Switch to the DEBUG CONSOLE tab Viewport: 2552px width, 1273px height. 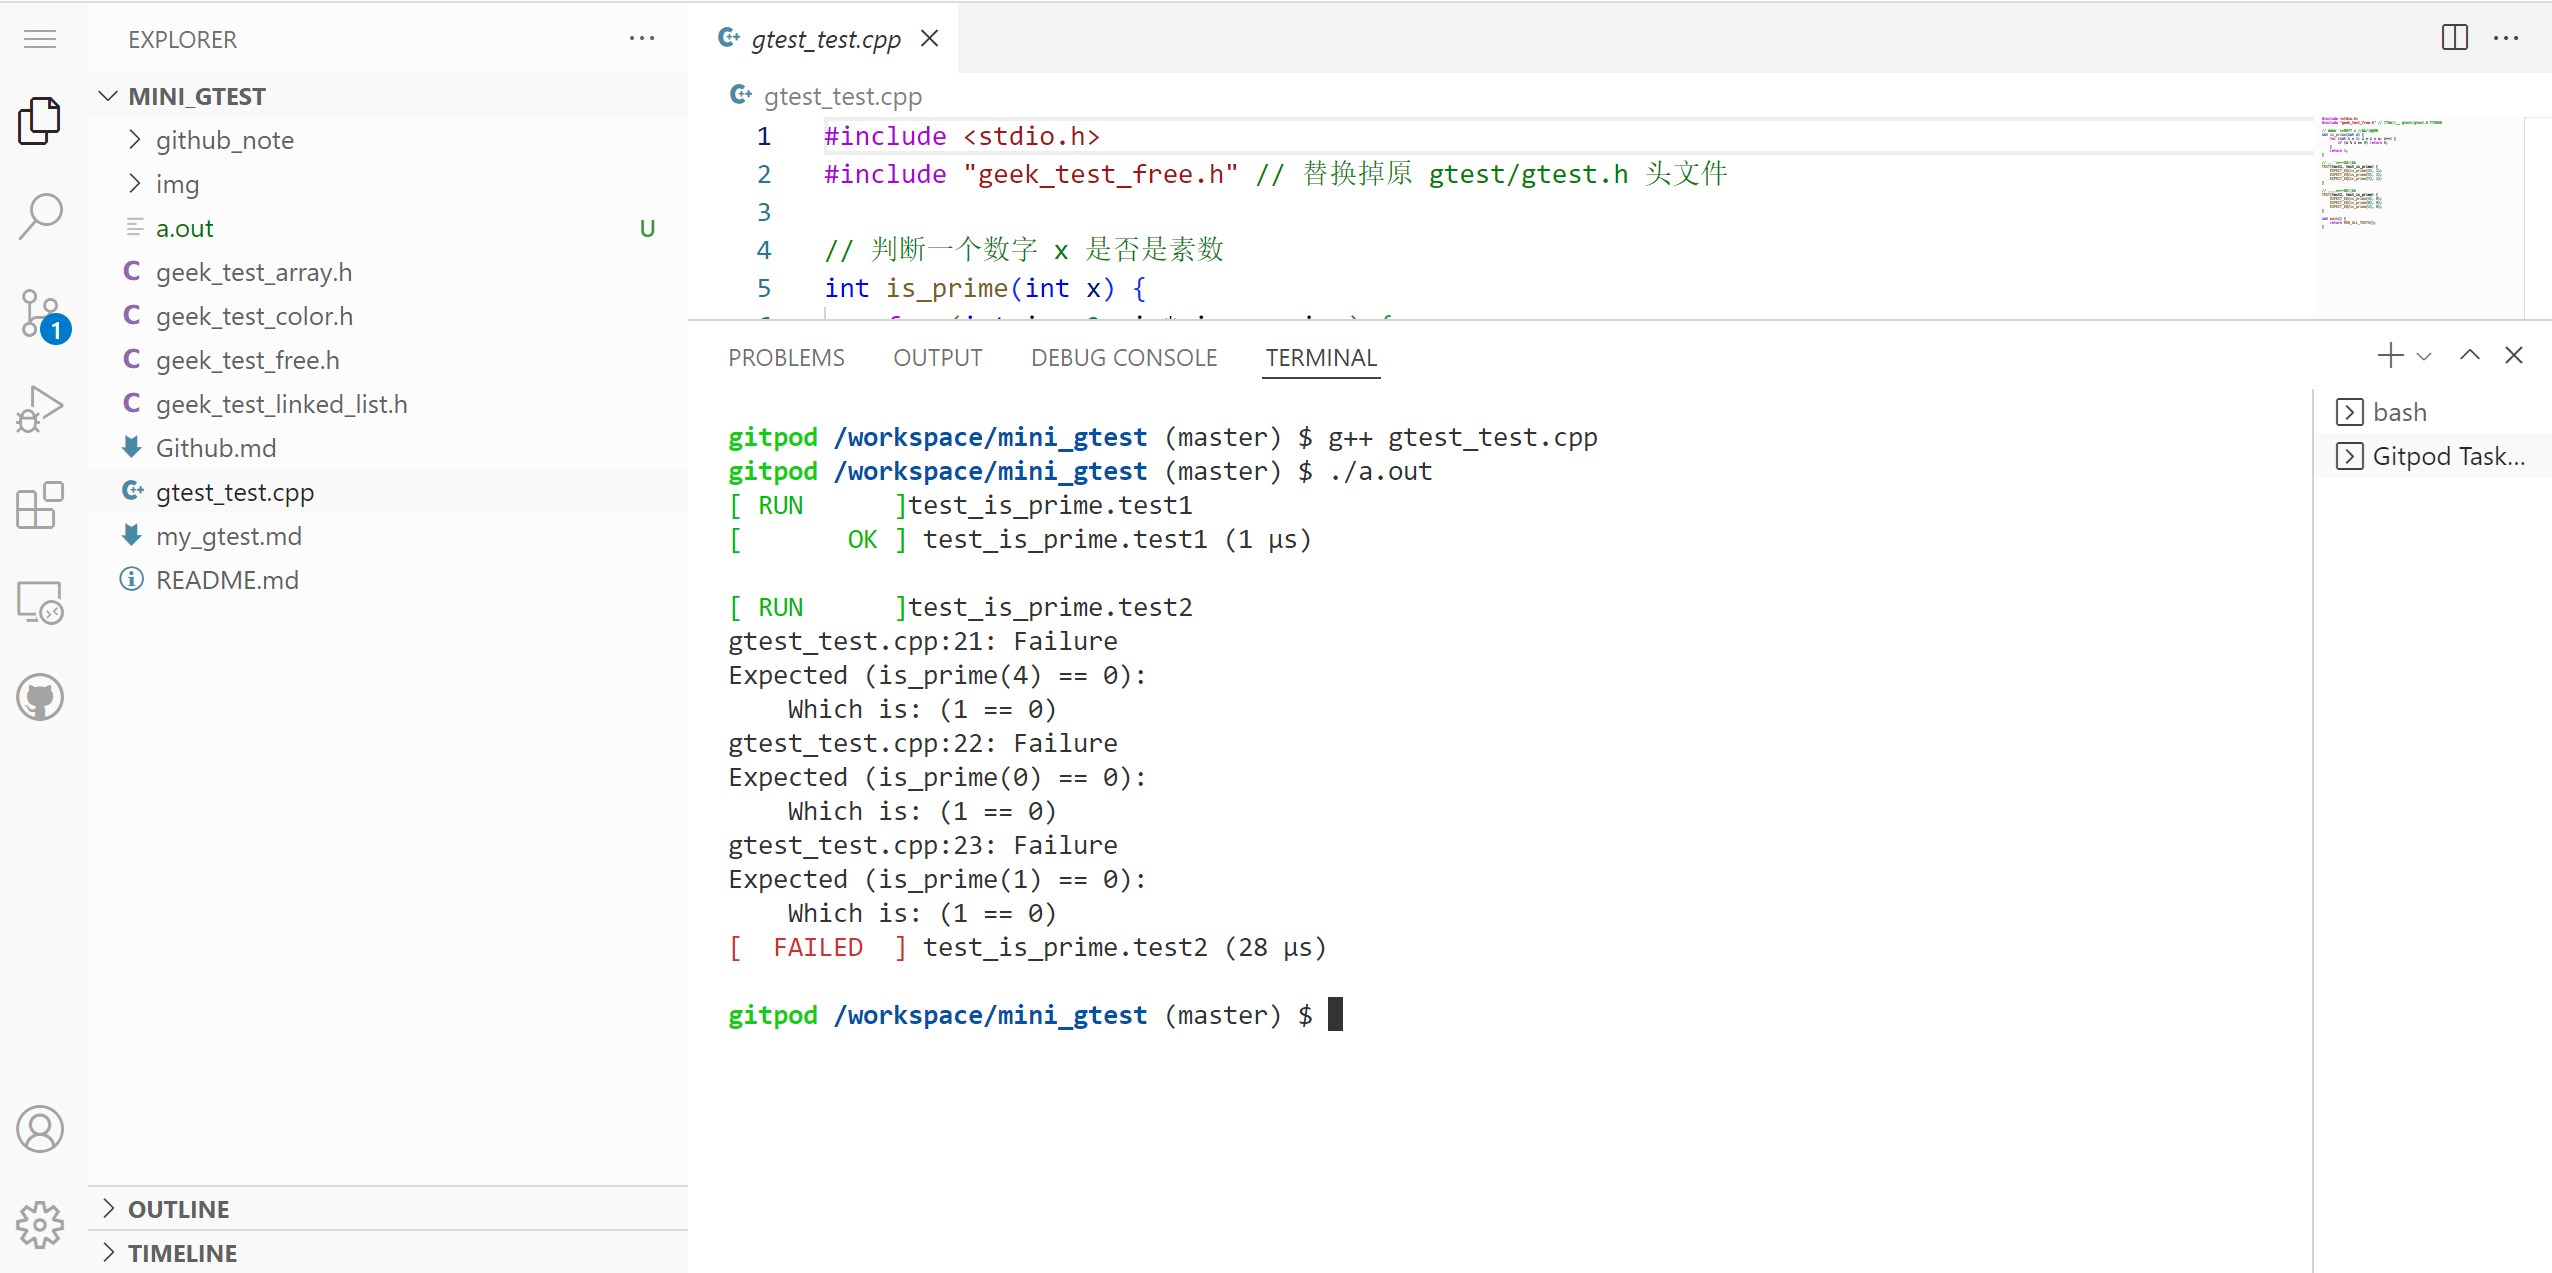tap(1123, 358)
